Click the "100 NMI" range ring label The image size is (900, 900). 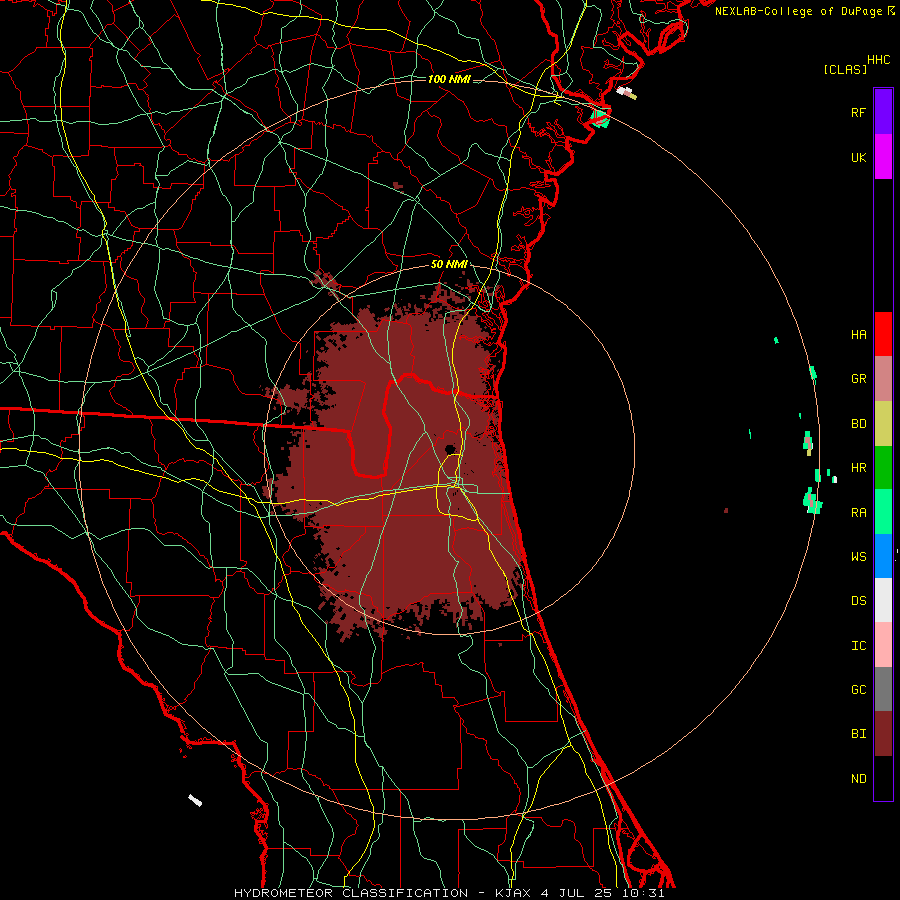tap(449, 79)
